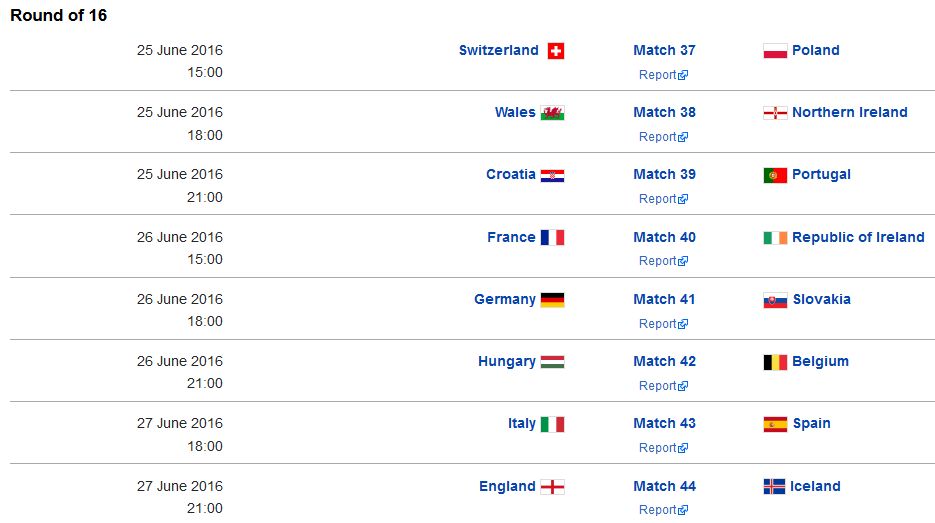
Task: Click the Switzerland flag icon
Action: (x=556, y=51)
